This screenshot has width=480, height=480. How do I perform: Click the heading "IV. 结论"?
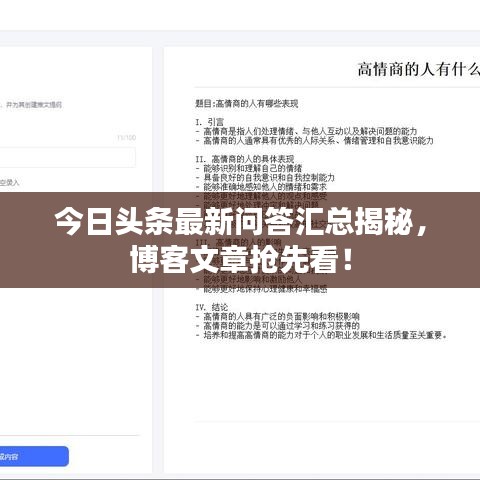(212, 307)
